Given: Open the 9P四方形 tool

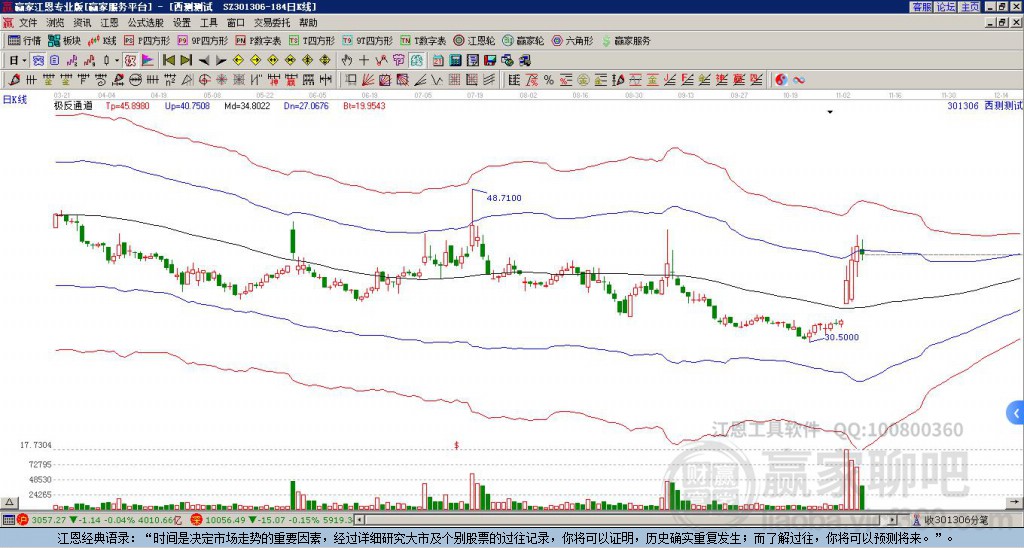Looking at the screenshot, I should pyautogui.click(x=202, y=40).
